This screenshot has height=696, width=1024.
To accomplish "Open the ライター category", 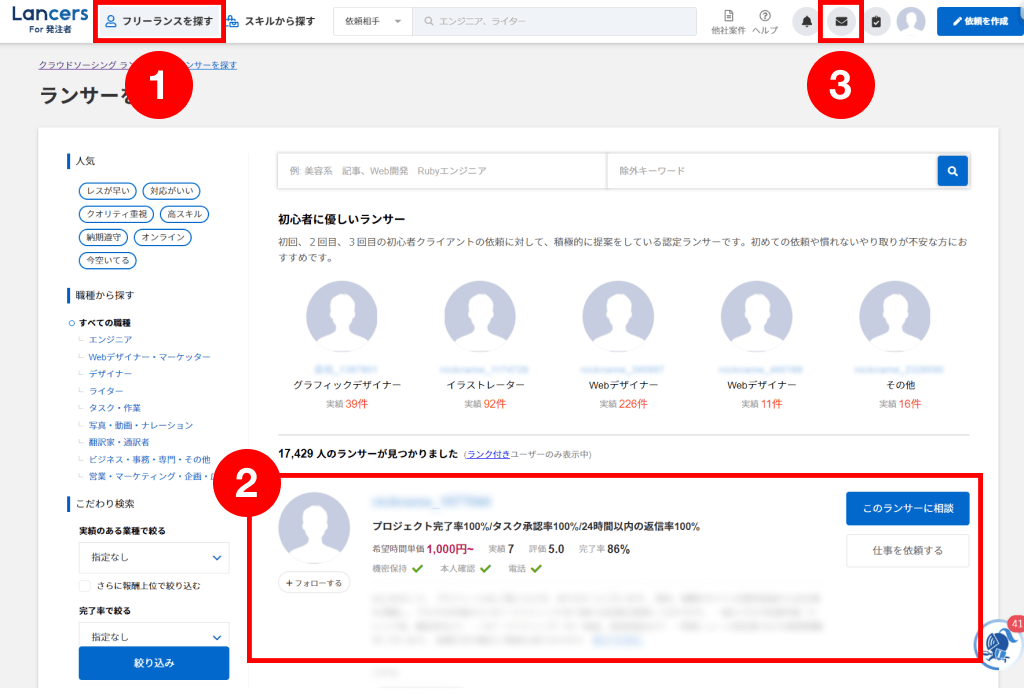I will (x=106, y=391).
